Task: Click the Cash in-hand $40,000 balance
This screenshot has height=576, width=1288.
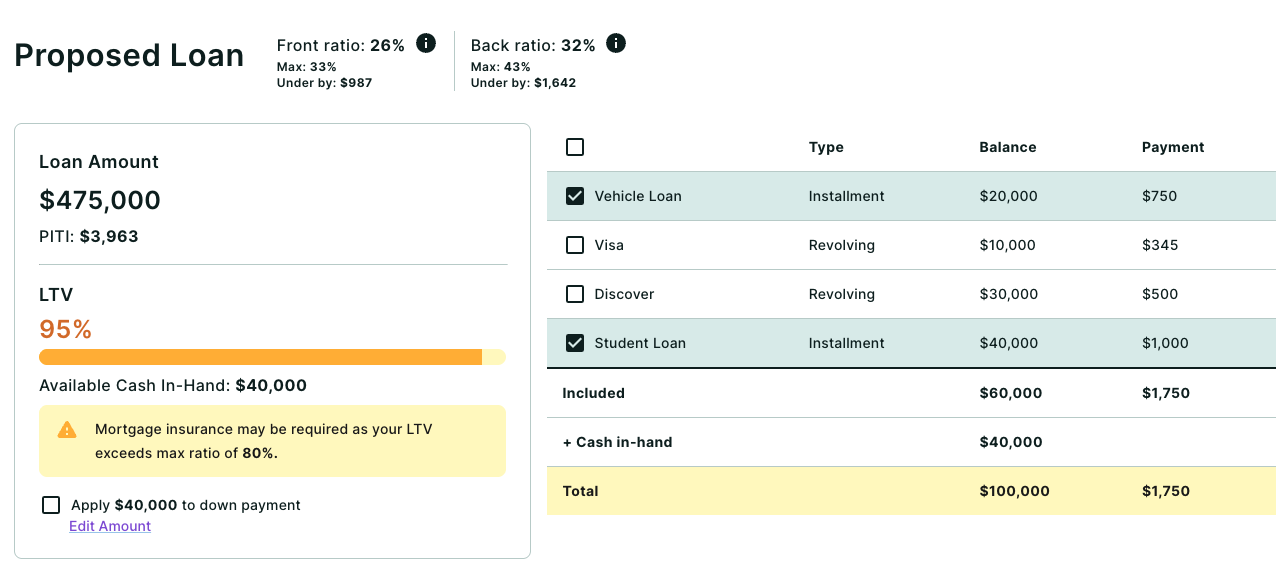Action: point(1011,442)
